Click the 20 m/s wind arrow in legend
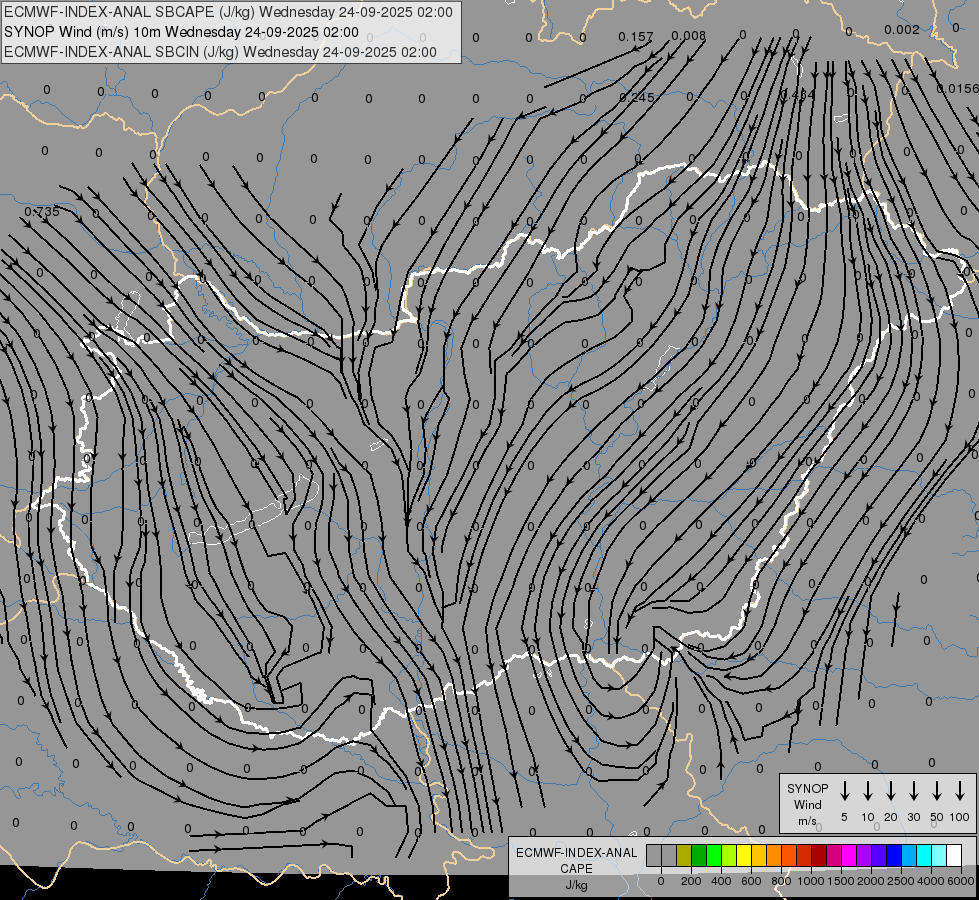 pyautogui.click(x=890, y=791)
